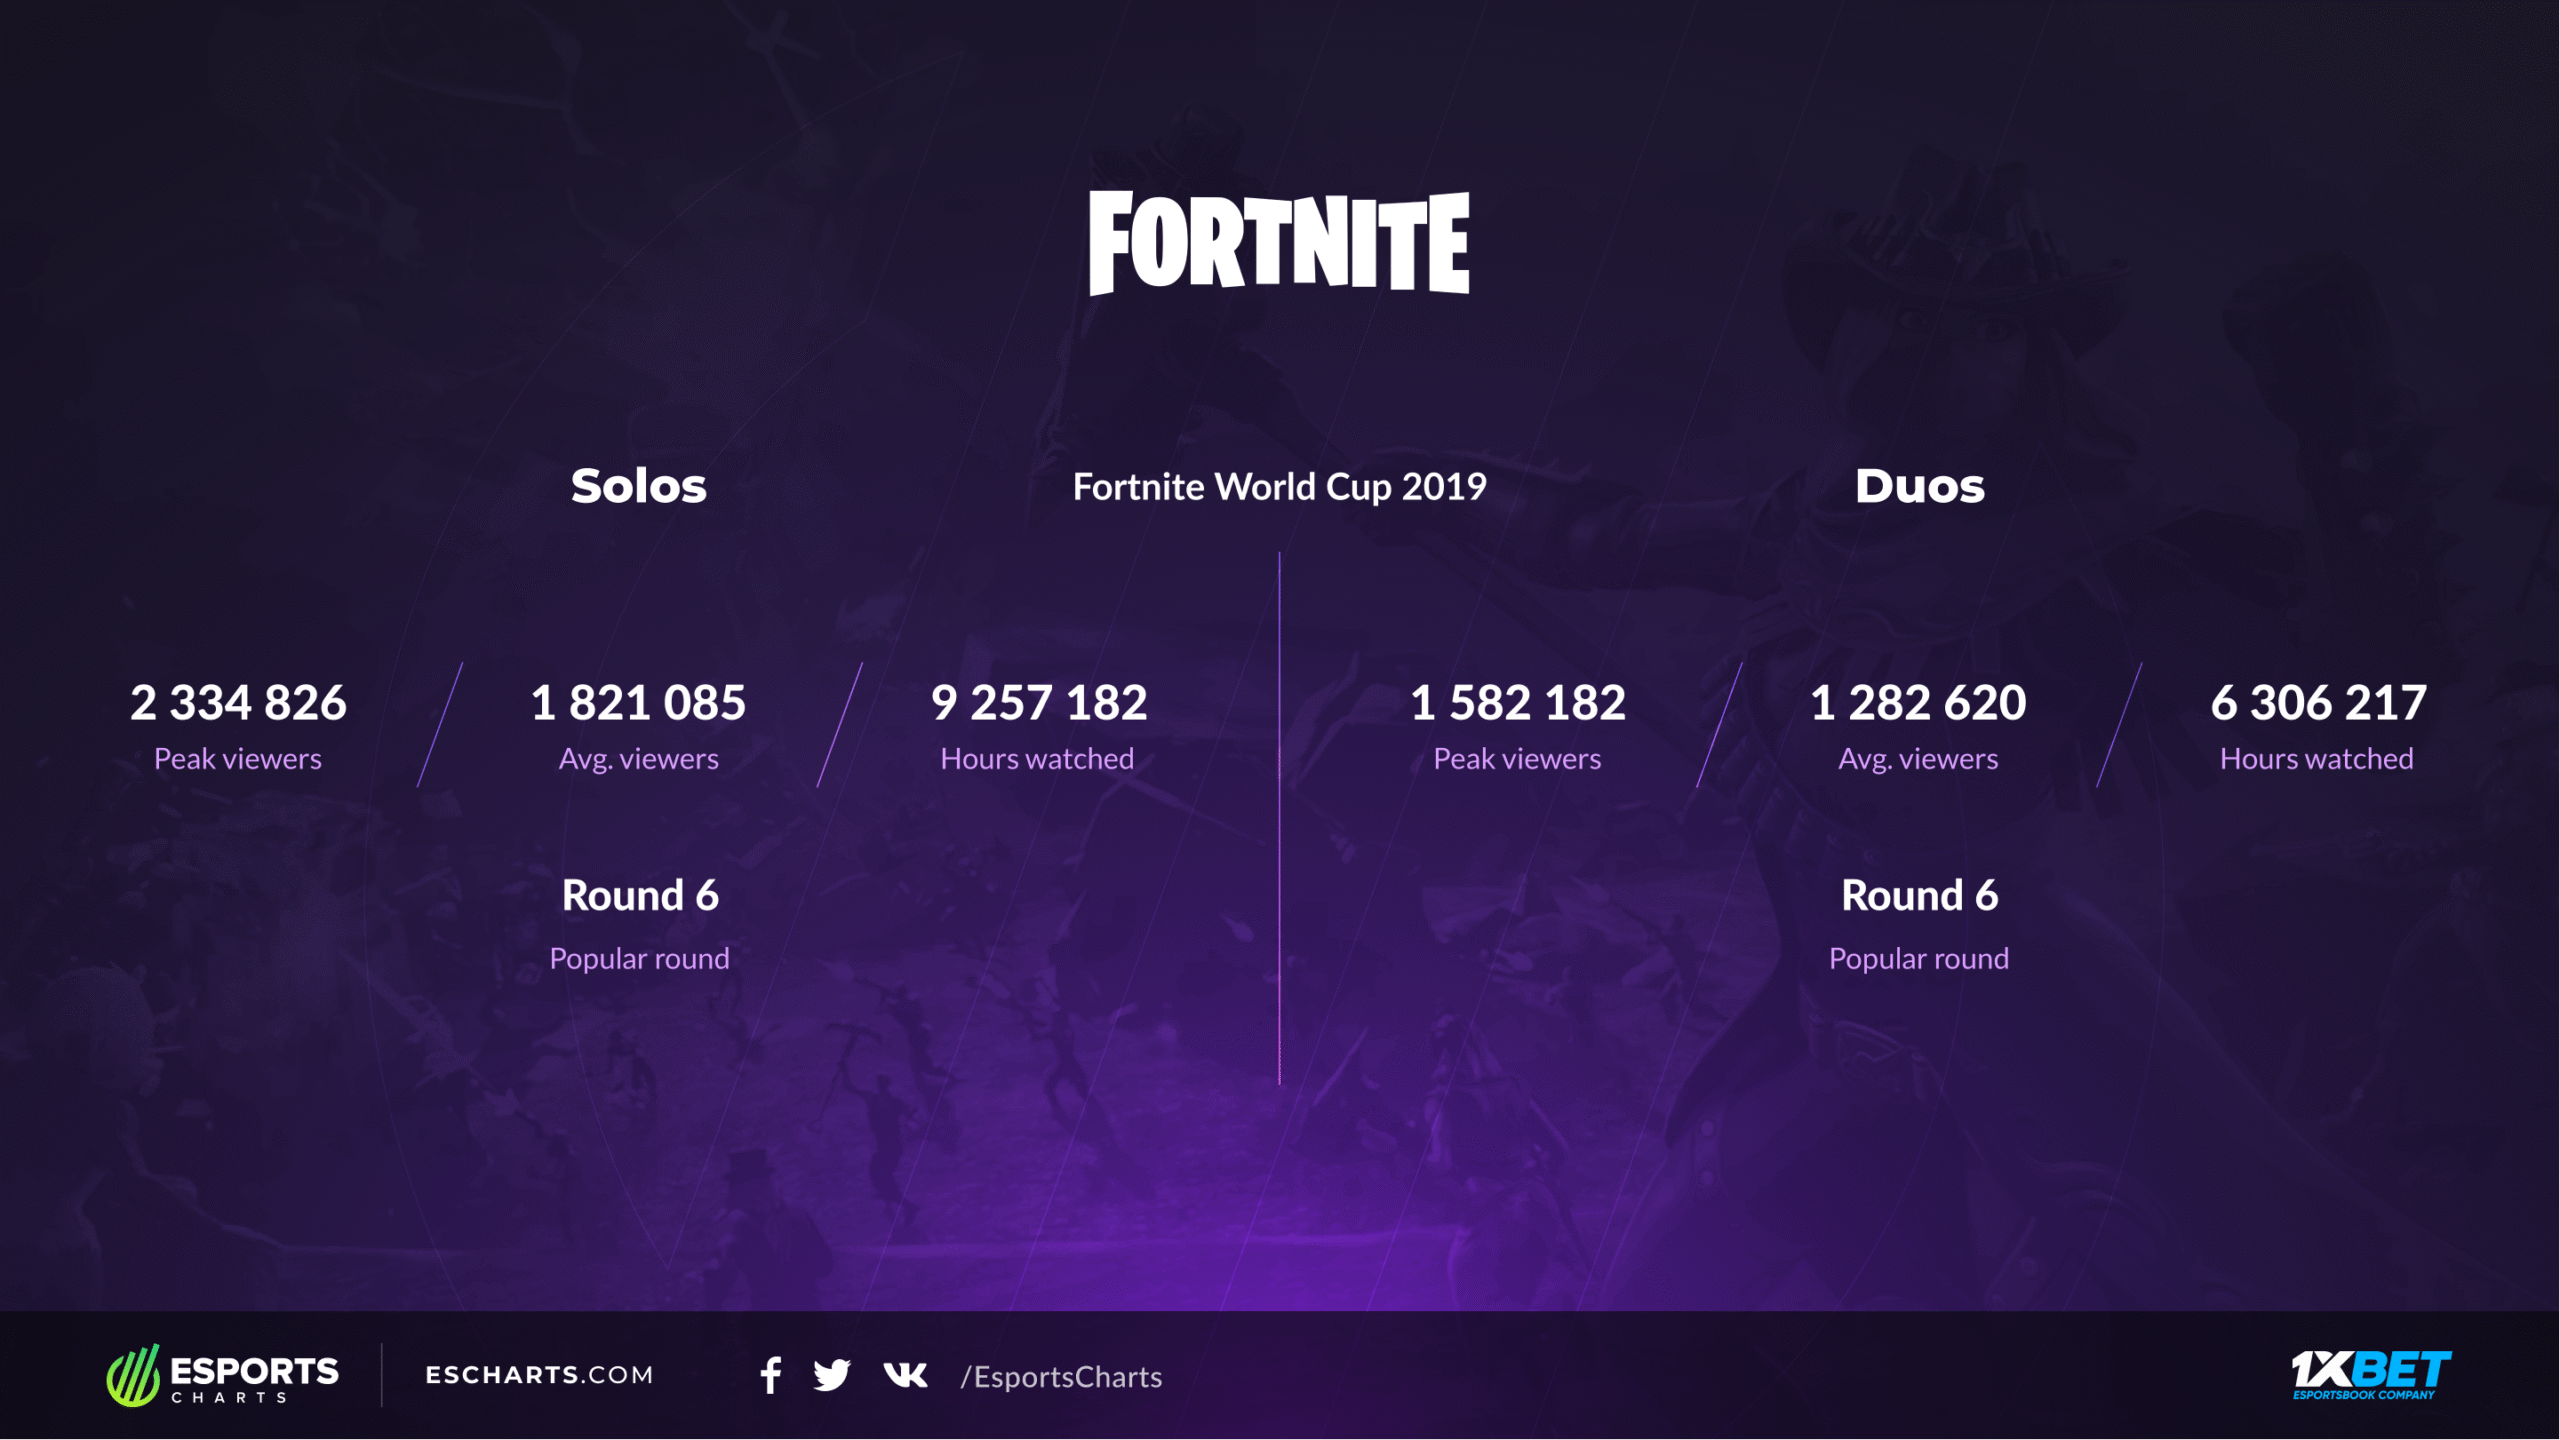Click Round 6 under Duos
The width and height of the screenshot is (2560, 1440).
click(x=1919, y=896)
